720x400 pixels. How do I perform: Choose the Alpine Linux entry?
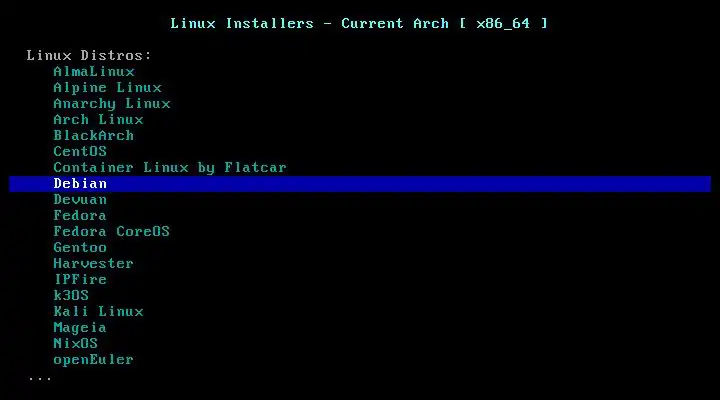coord(107,88)
